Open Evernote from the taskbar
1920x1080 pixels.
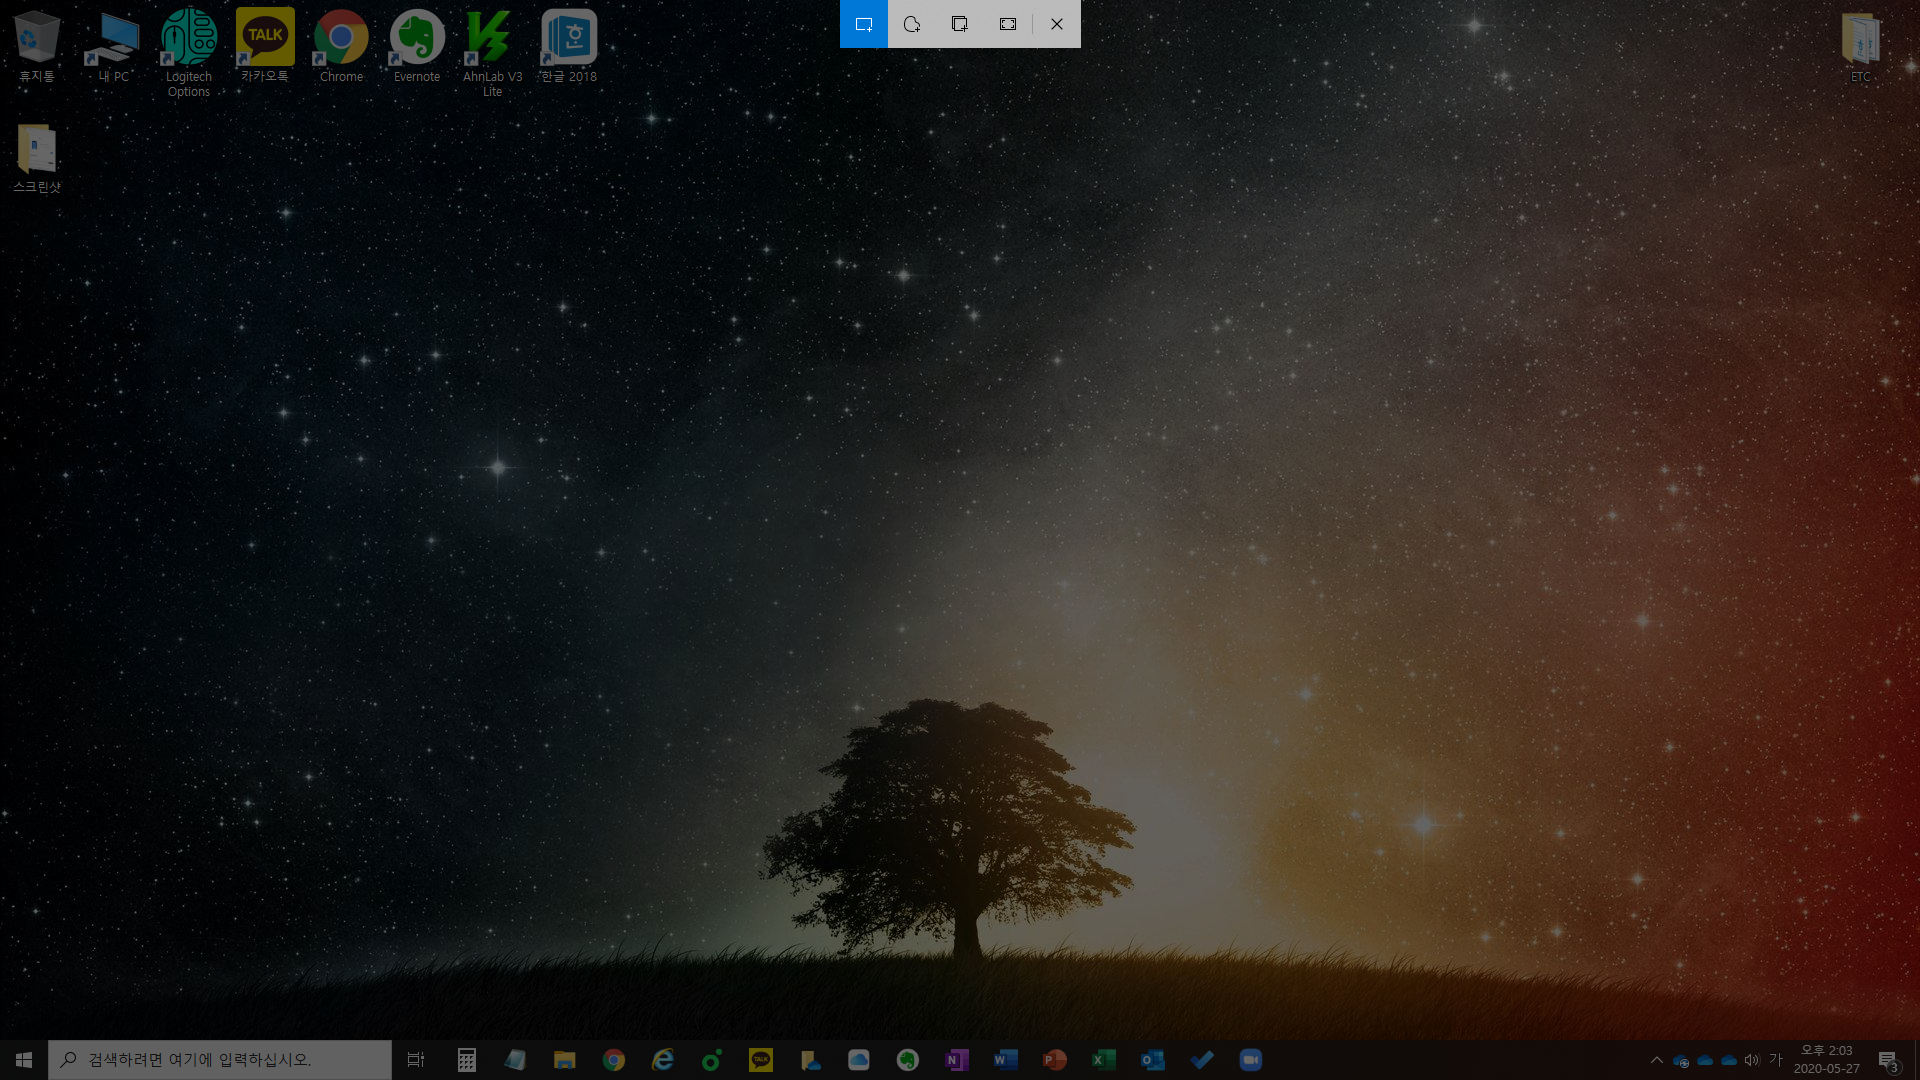click(907, 1060)
